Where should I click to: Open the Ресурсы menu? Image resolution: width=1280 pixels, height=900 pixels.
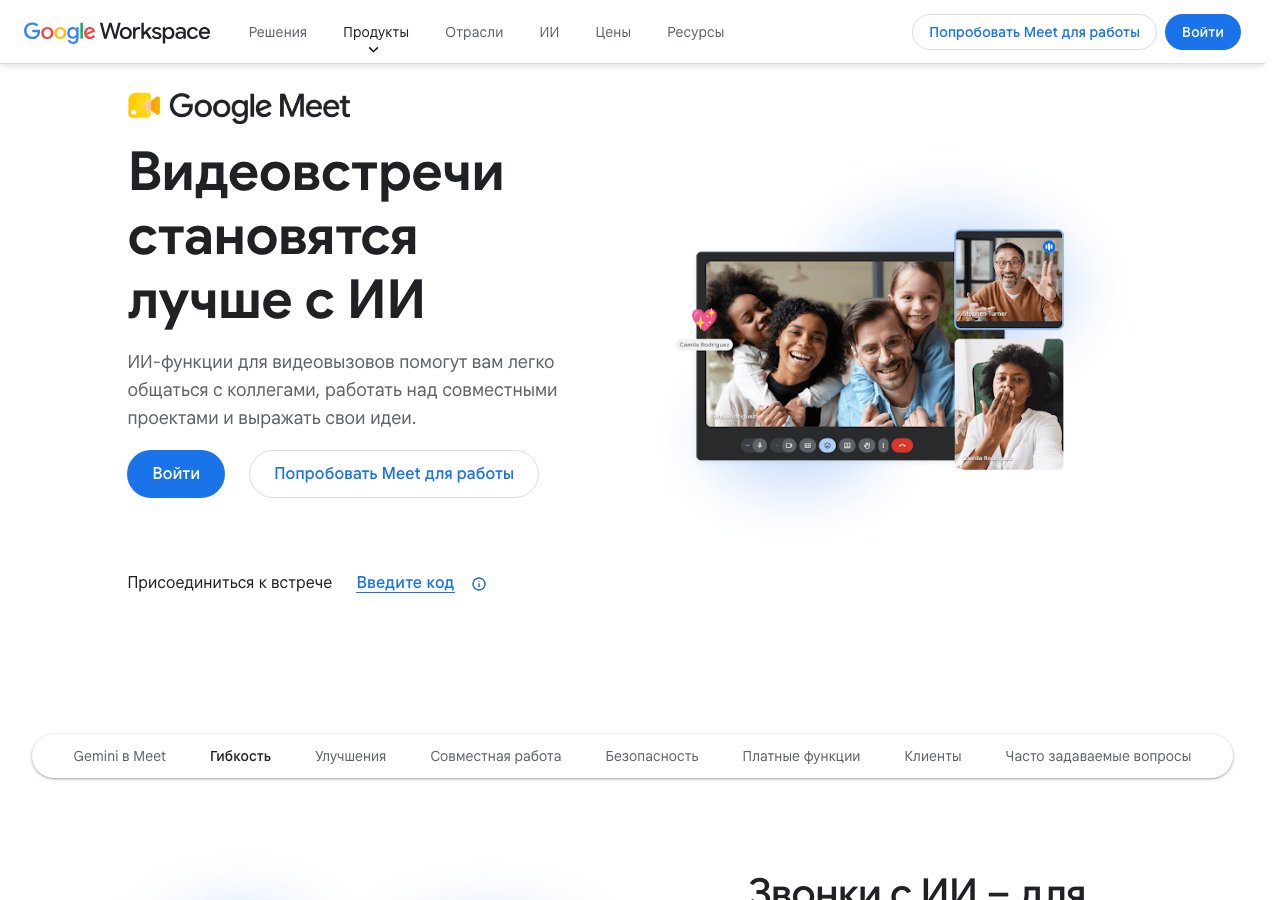pos(696,32)
